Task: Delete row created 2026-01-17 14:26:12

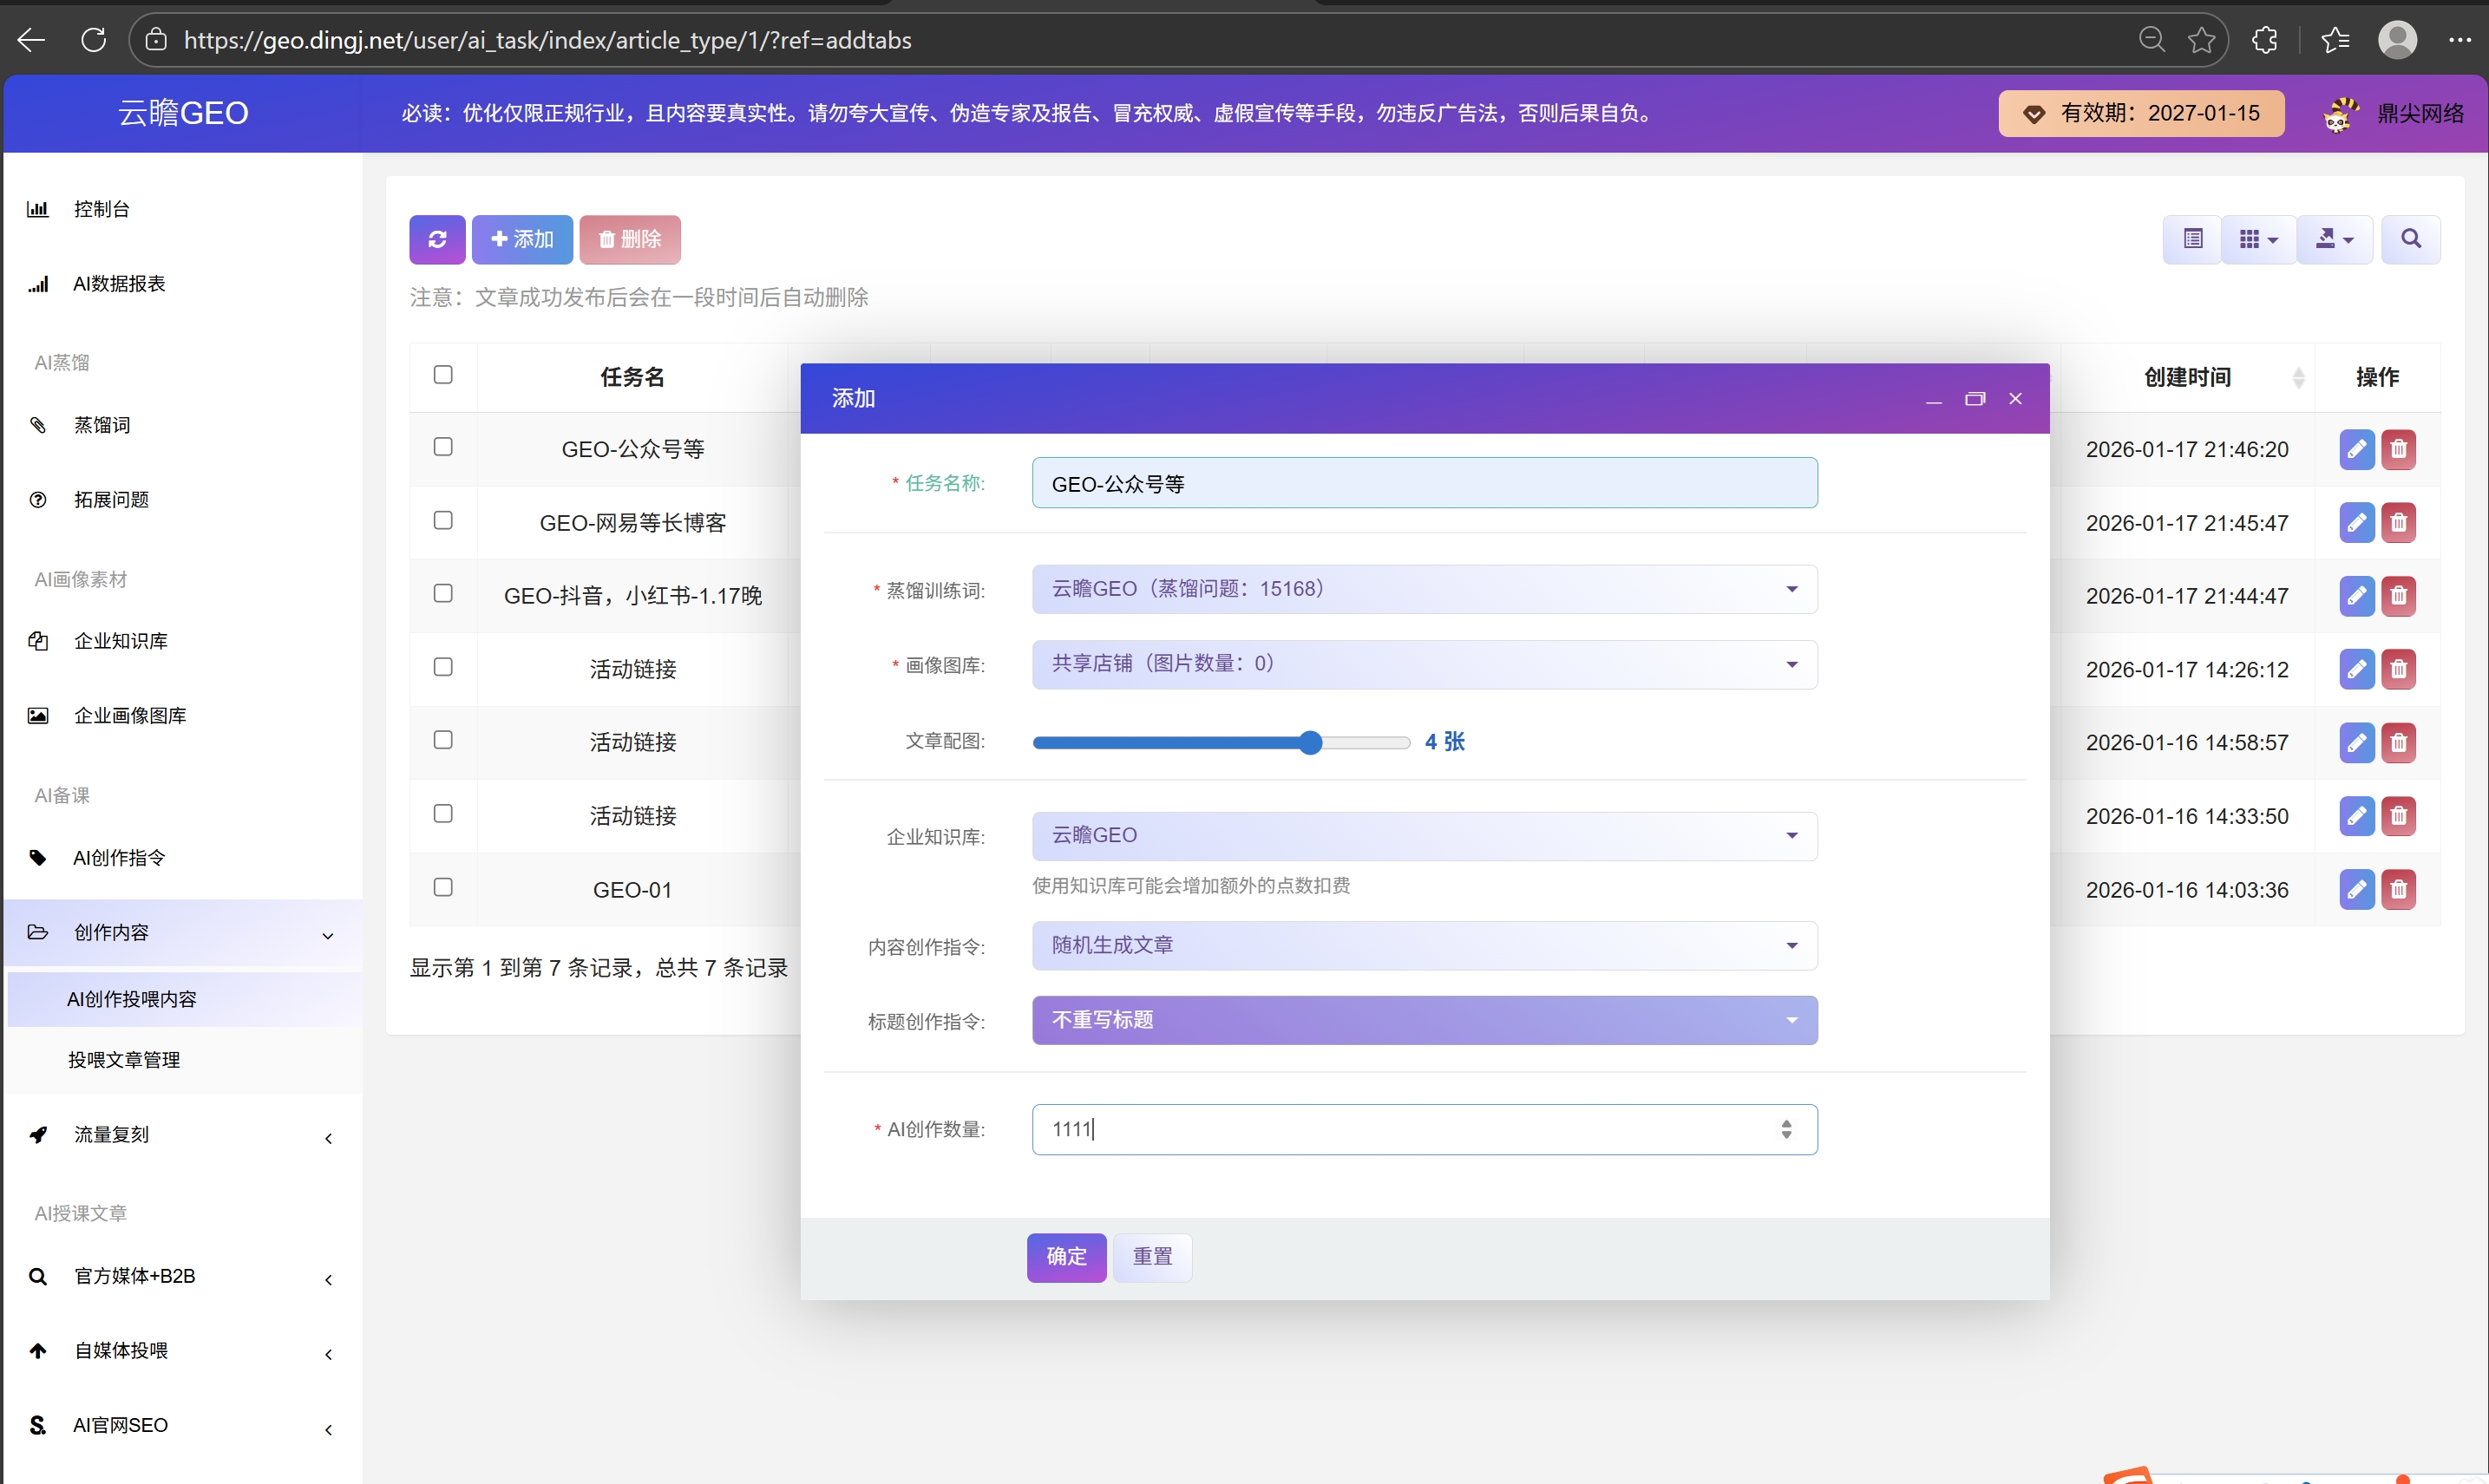Action: (2398, 669)
